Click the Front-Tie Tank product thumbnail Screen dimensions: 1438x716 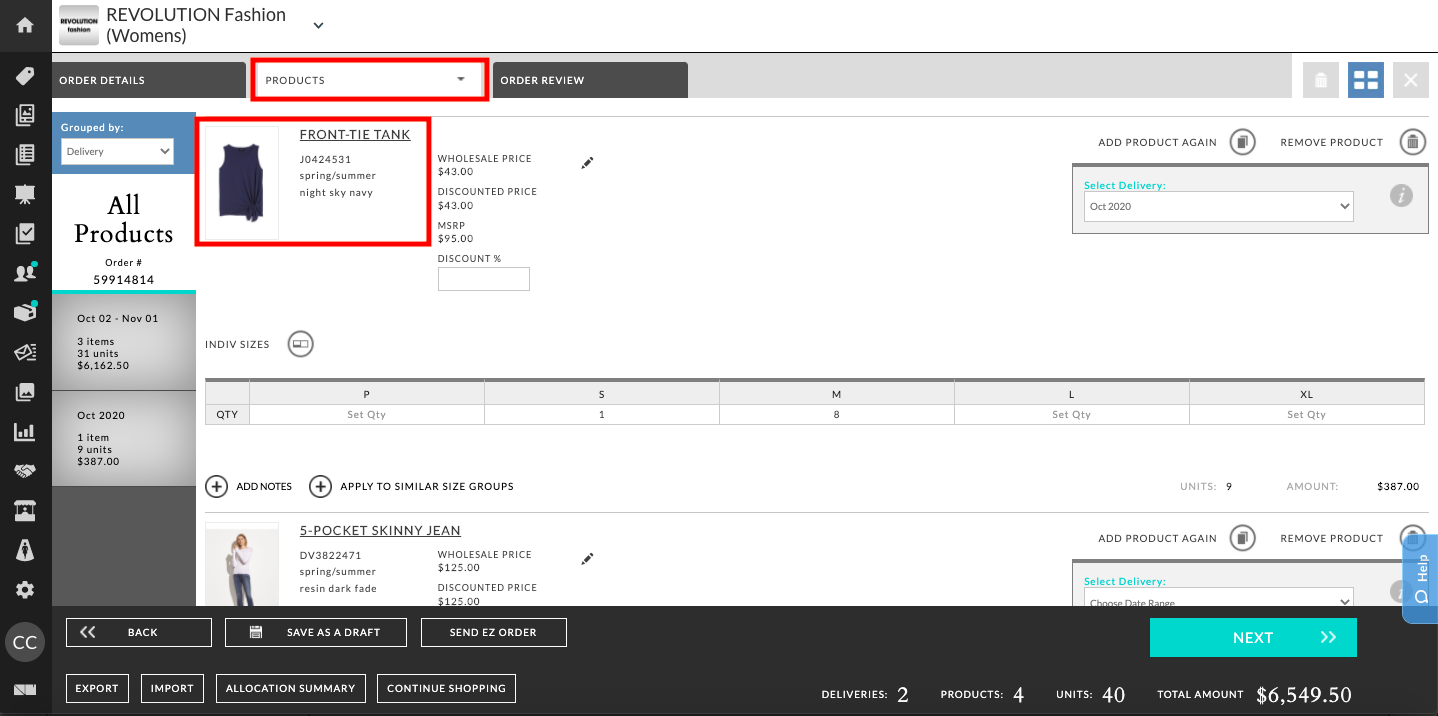tap(242, 182)
